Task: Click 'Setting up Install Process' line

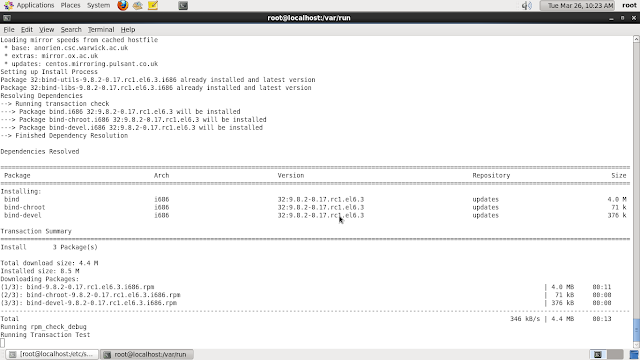Action: [49, 72]
